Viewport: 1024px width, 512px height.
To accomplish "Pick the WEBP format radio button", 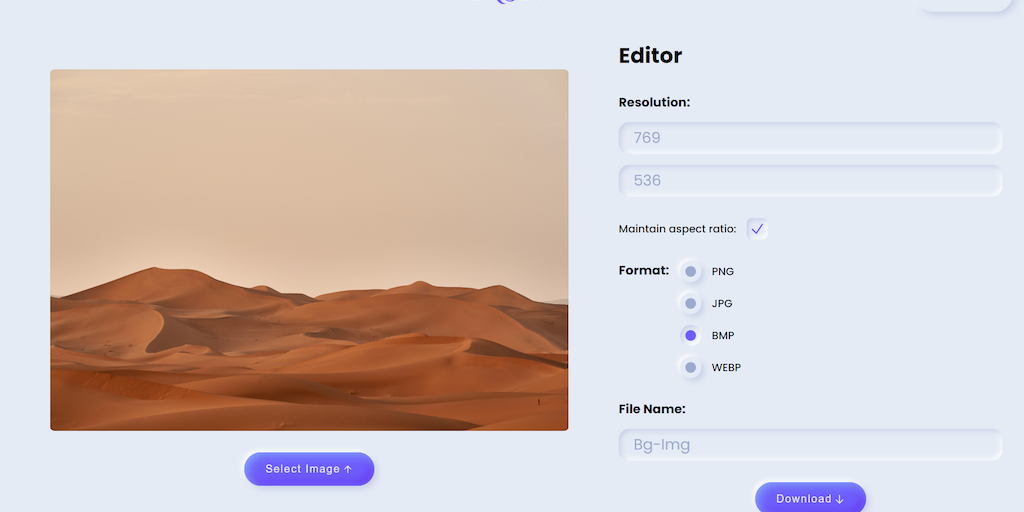I will click(690, 367).
